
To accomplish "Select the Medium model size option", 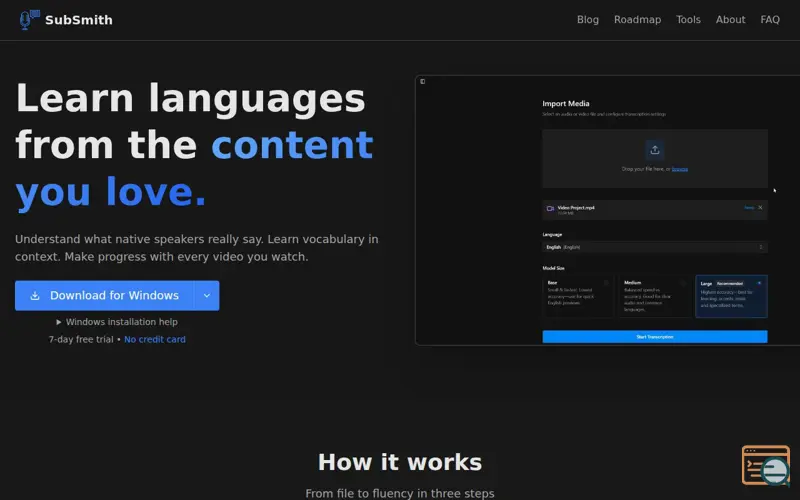I will 655,296.
